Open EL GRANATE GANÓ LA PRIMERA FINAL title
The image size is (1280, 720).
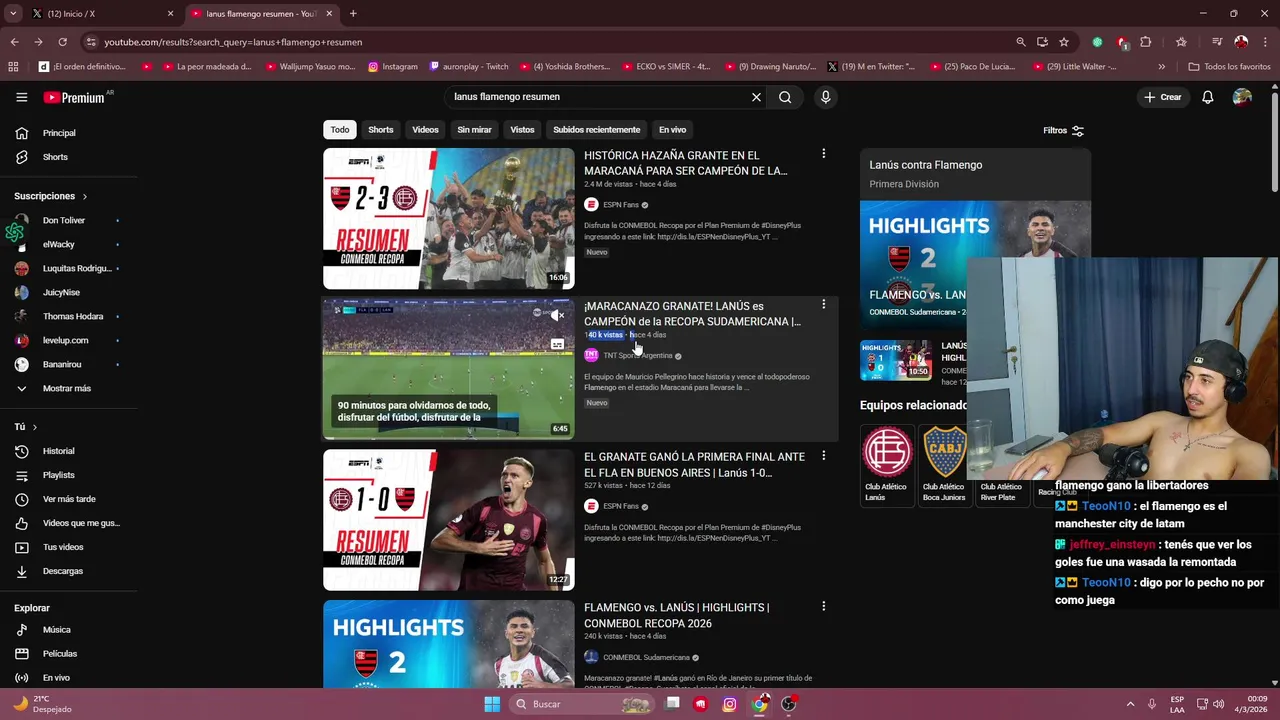[x=694, y=465]
